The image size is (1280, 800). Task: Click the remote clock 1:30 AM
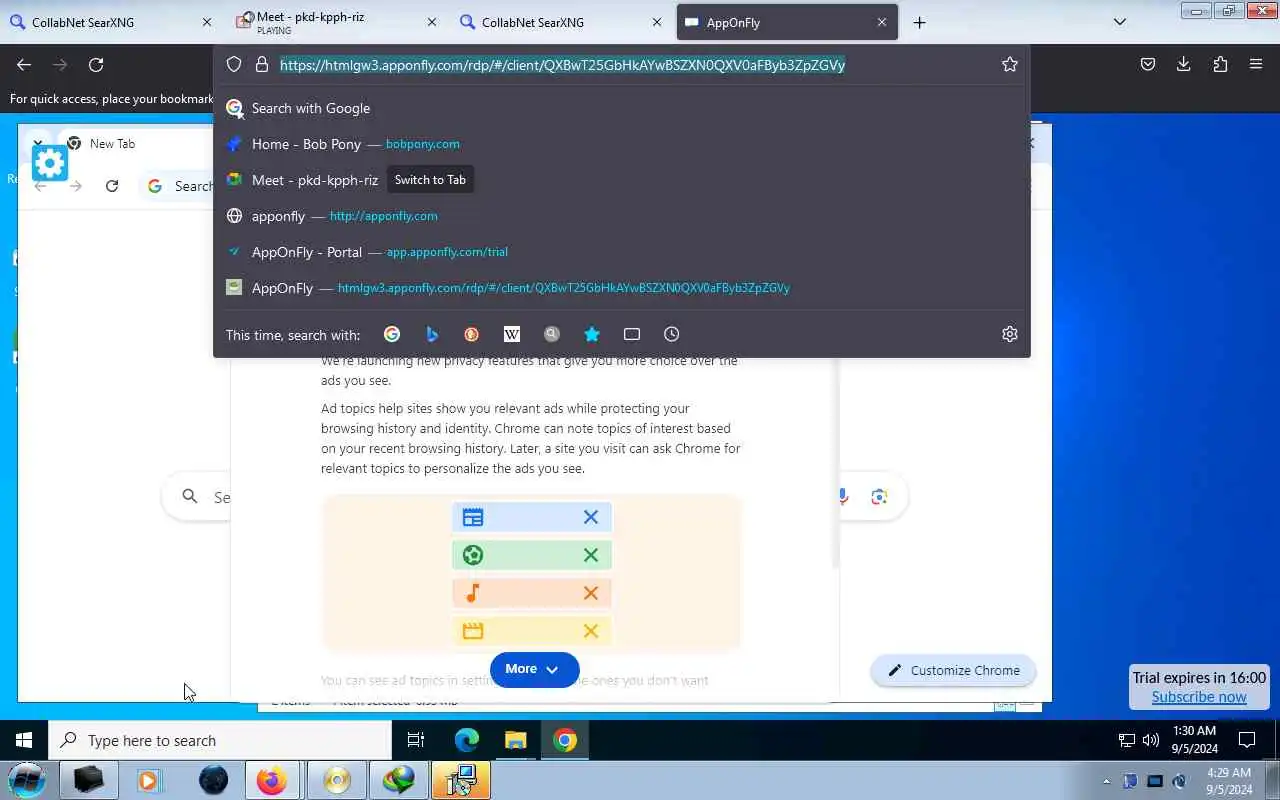tap(1194, 731)
